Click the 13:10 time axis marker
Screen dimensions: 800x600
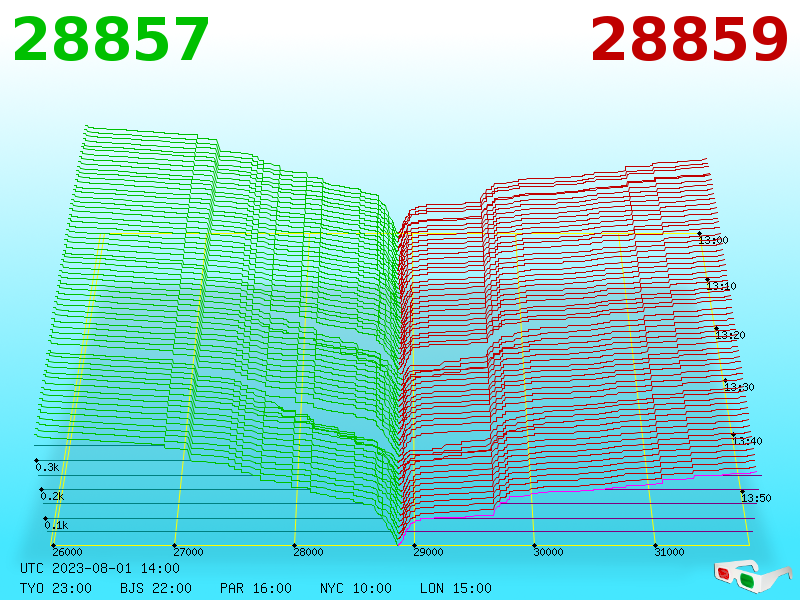coord(721,286)
